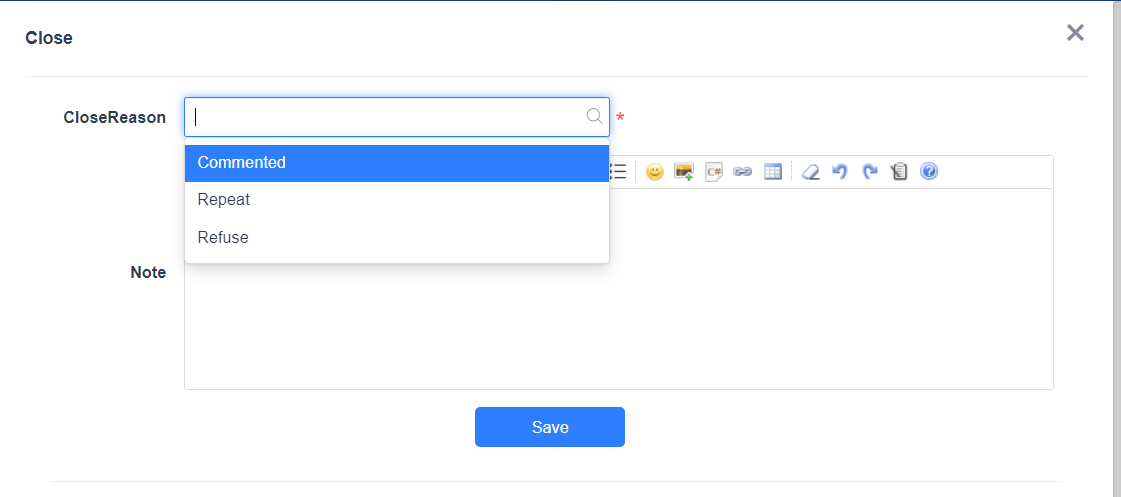Click the clipboard paste-text icon
This screenshot has height=497, width=1121.
click(899, 172)
